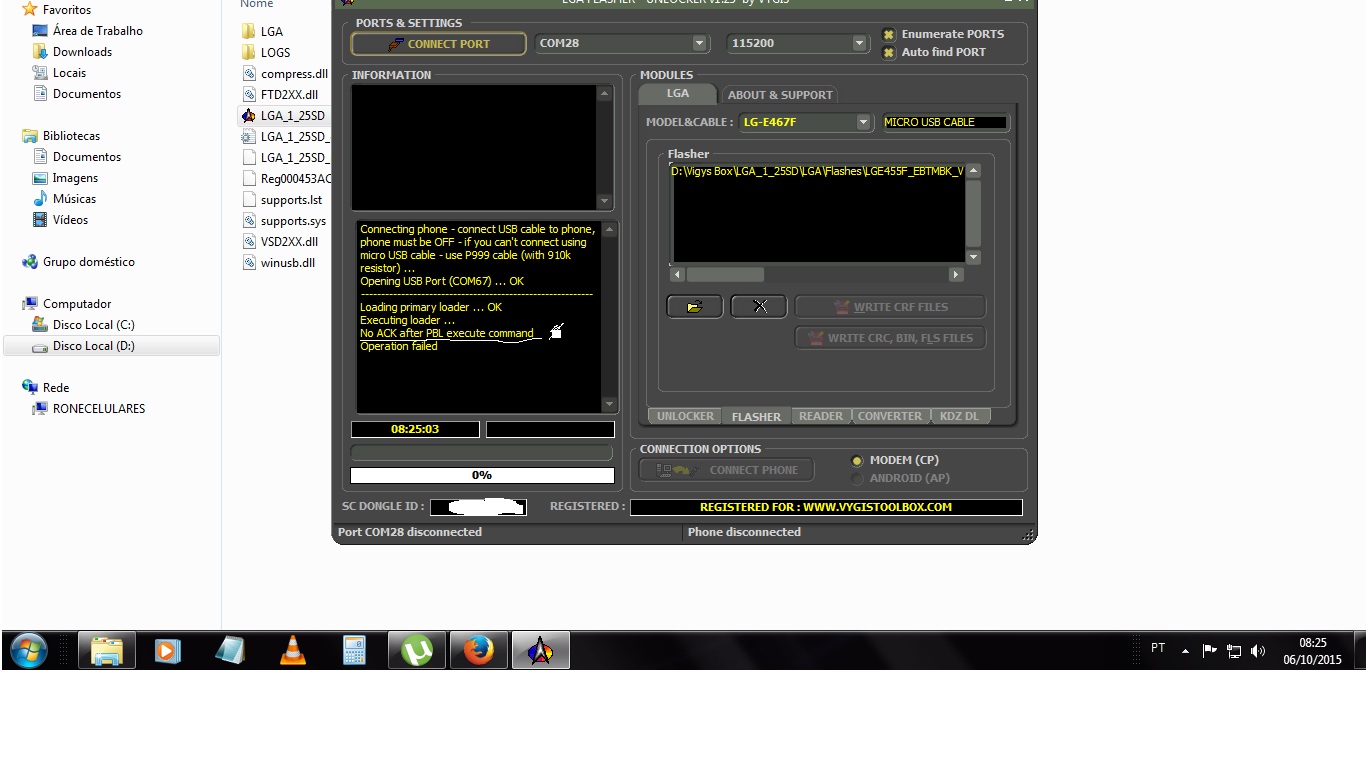
Task: Click WRITE CRF FILES button
Action: coord(890,307)
